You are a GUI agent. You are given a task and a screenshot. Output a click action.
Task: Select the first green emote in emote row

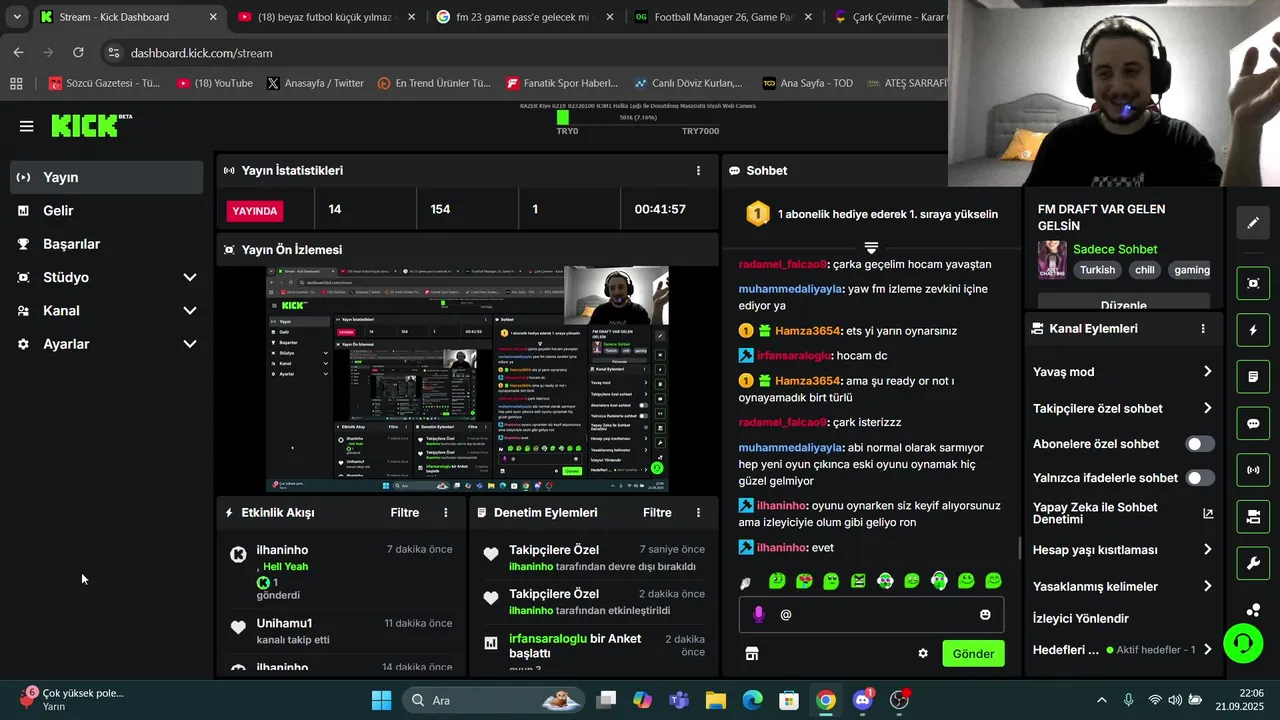(777, 581)
